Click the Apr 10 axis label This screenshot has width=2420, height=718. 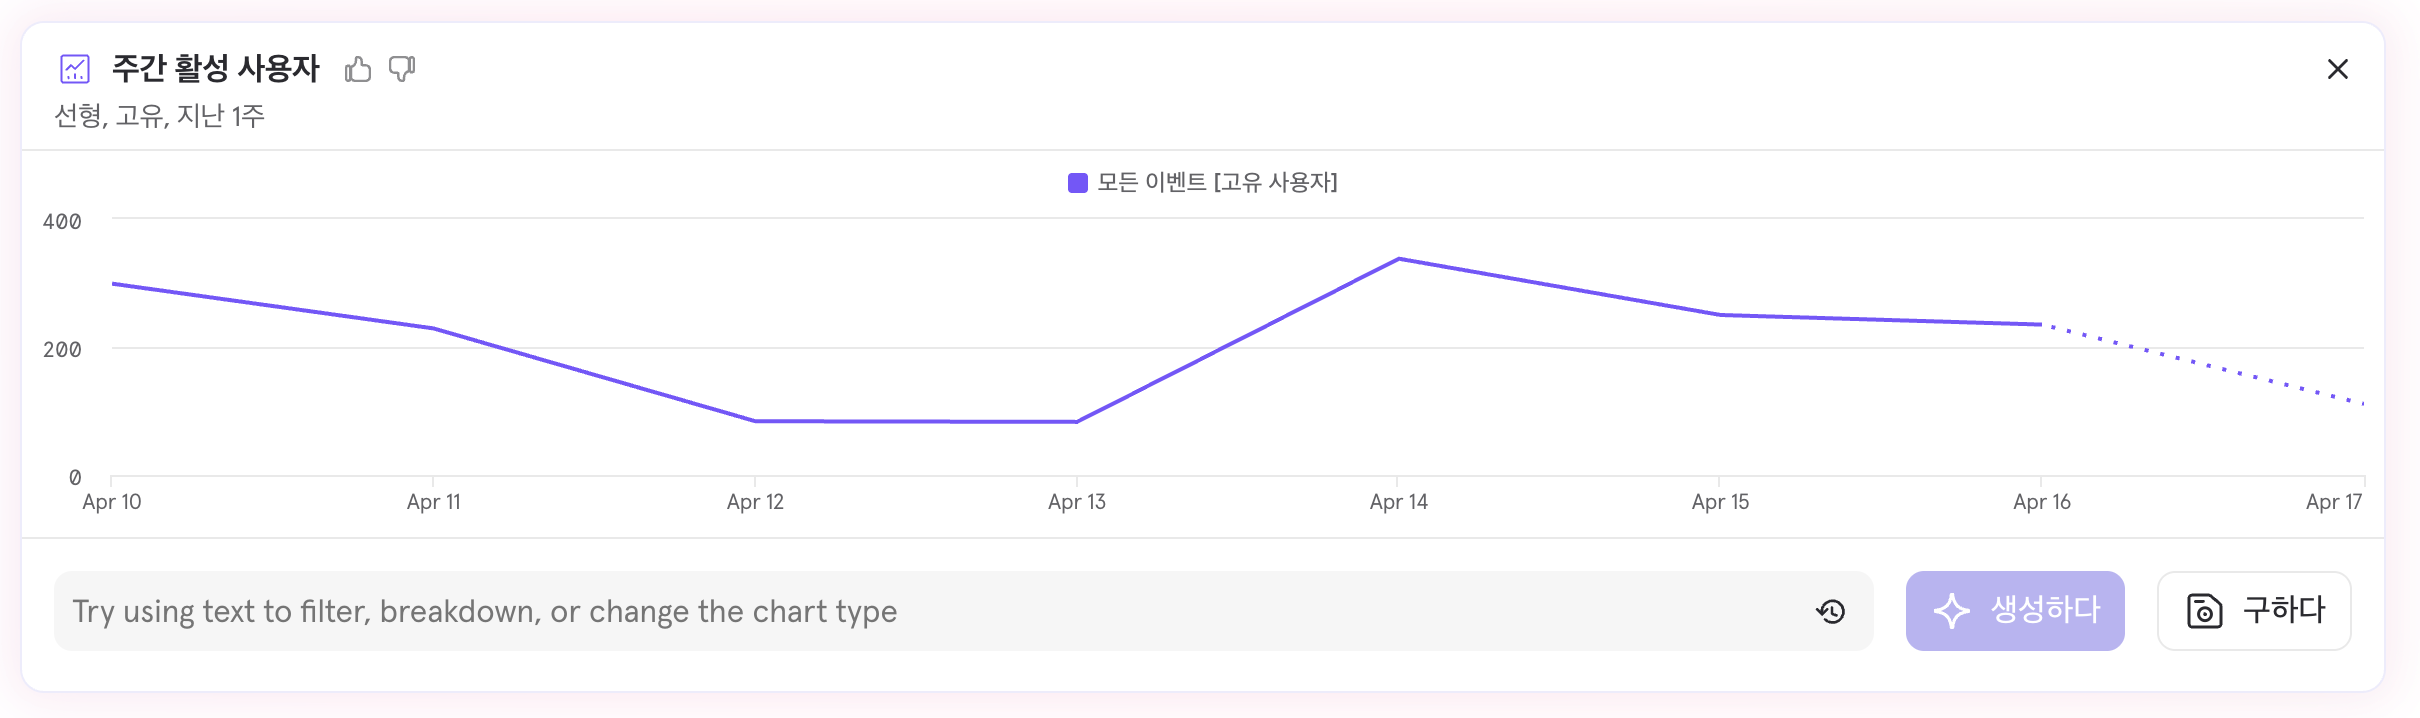pos(112,502)
